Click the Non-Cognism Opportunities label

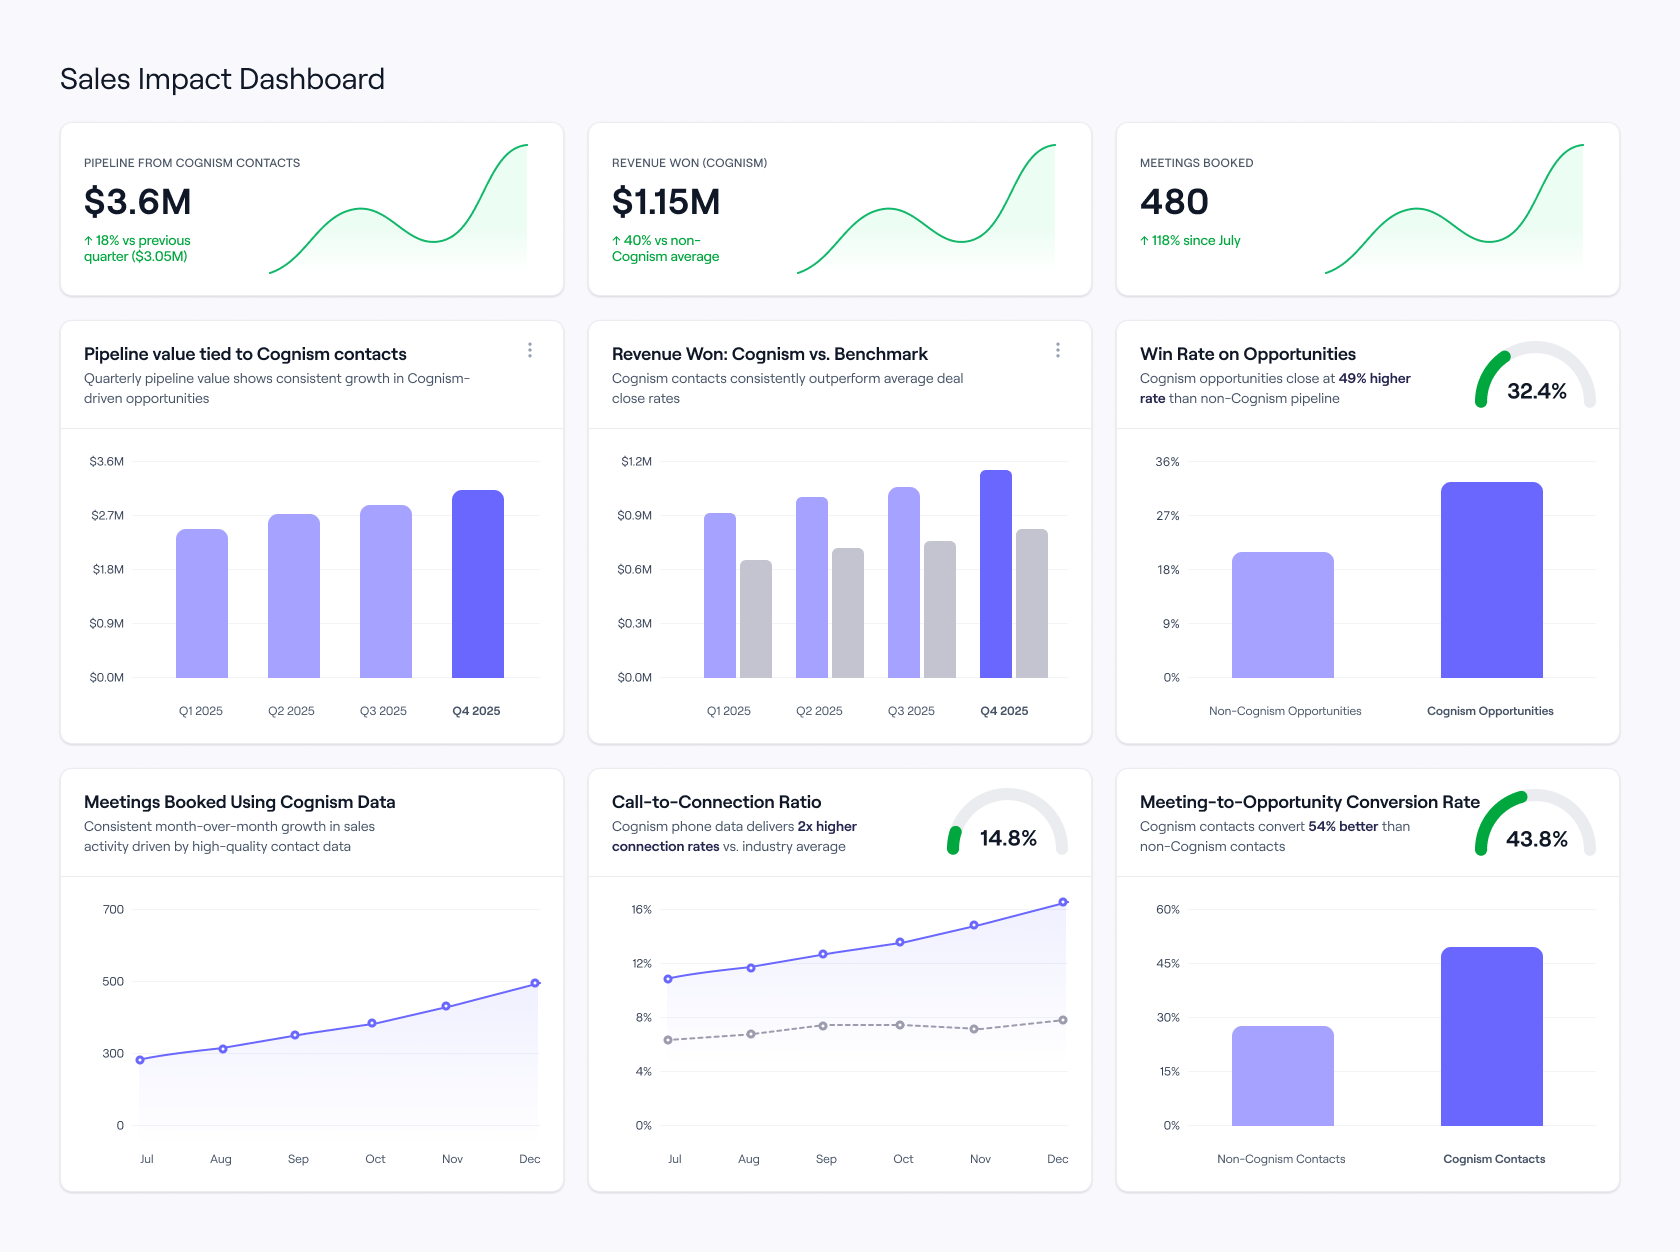pyautogui.click(x=1285, y=711)
